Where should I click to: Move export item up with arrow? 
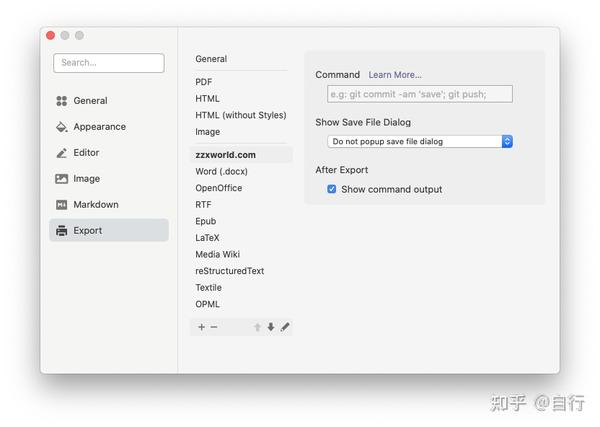coord(258,327)
